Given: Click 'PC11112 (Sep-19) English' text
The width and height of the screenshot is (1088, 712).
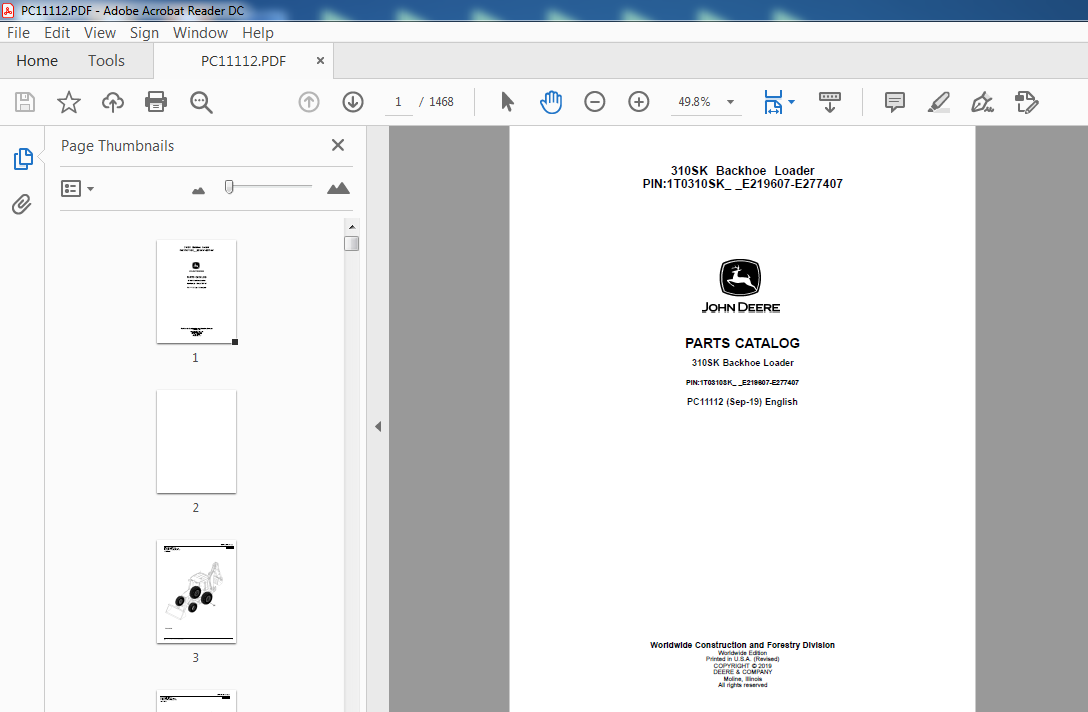Looking at the screenshot, I should [742, 402].
